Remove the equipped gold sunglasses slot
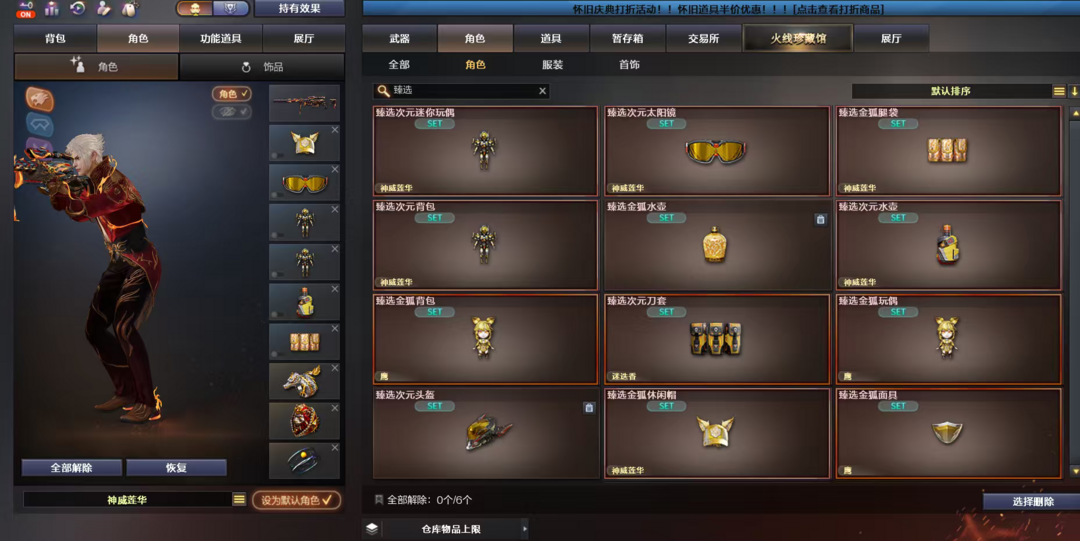Image resolution: width=1080 pixels, height=541 pixels. tap(335, 170)
